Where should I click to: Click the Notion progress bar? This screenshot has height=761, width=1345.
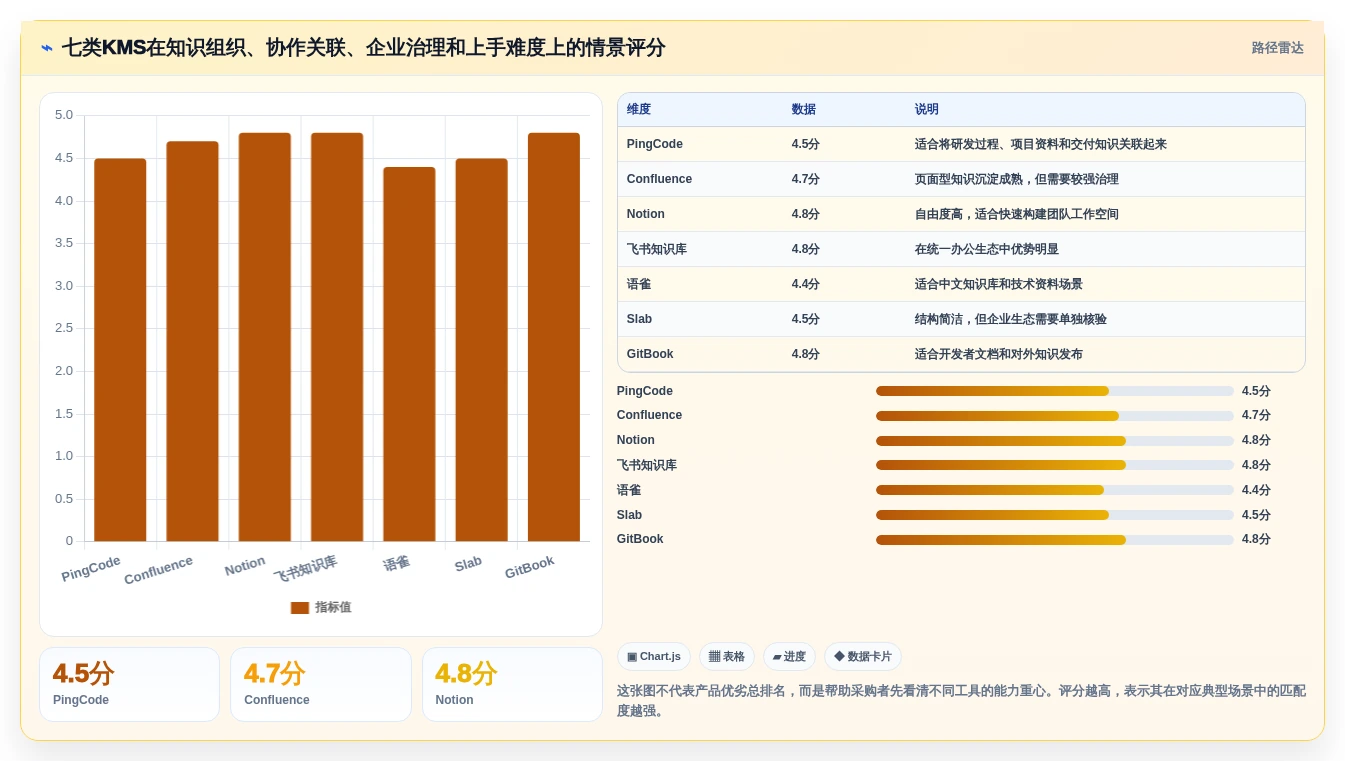pyautogui.click(x=1055, y=441)
